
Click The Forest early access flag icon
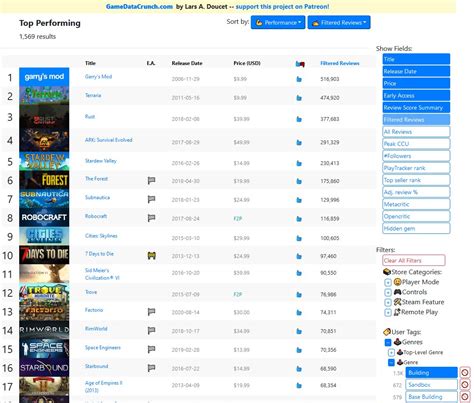click(x=151, y=181)
